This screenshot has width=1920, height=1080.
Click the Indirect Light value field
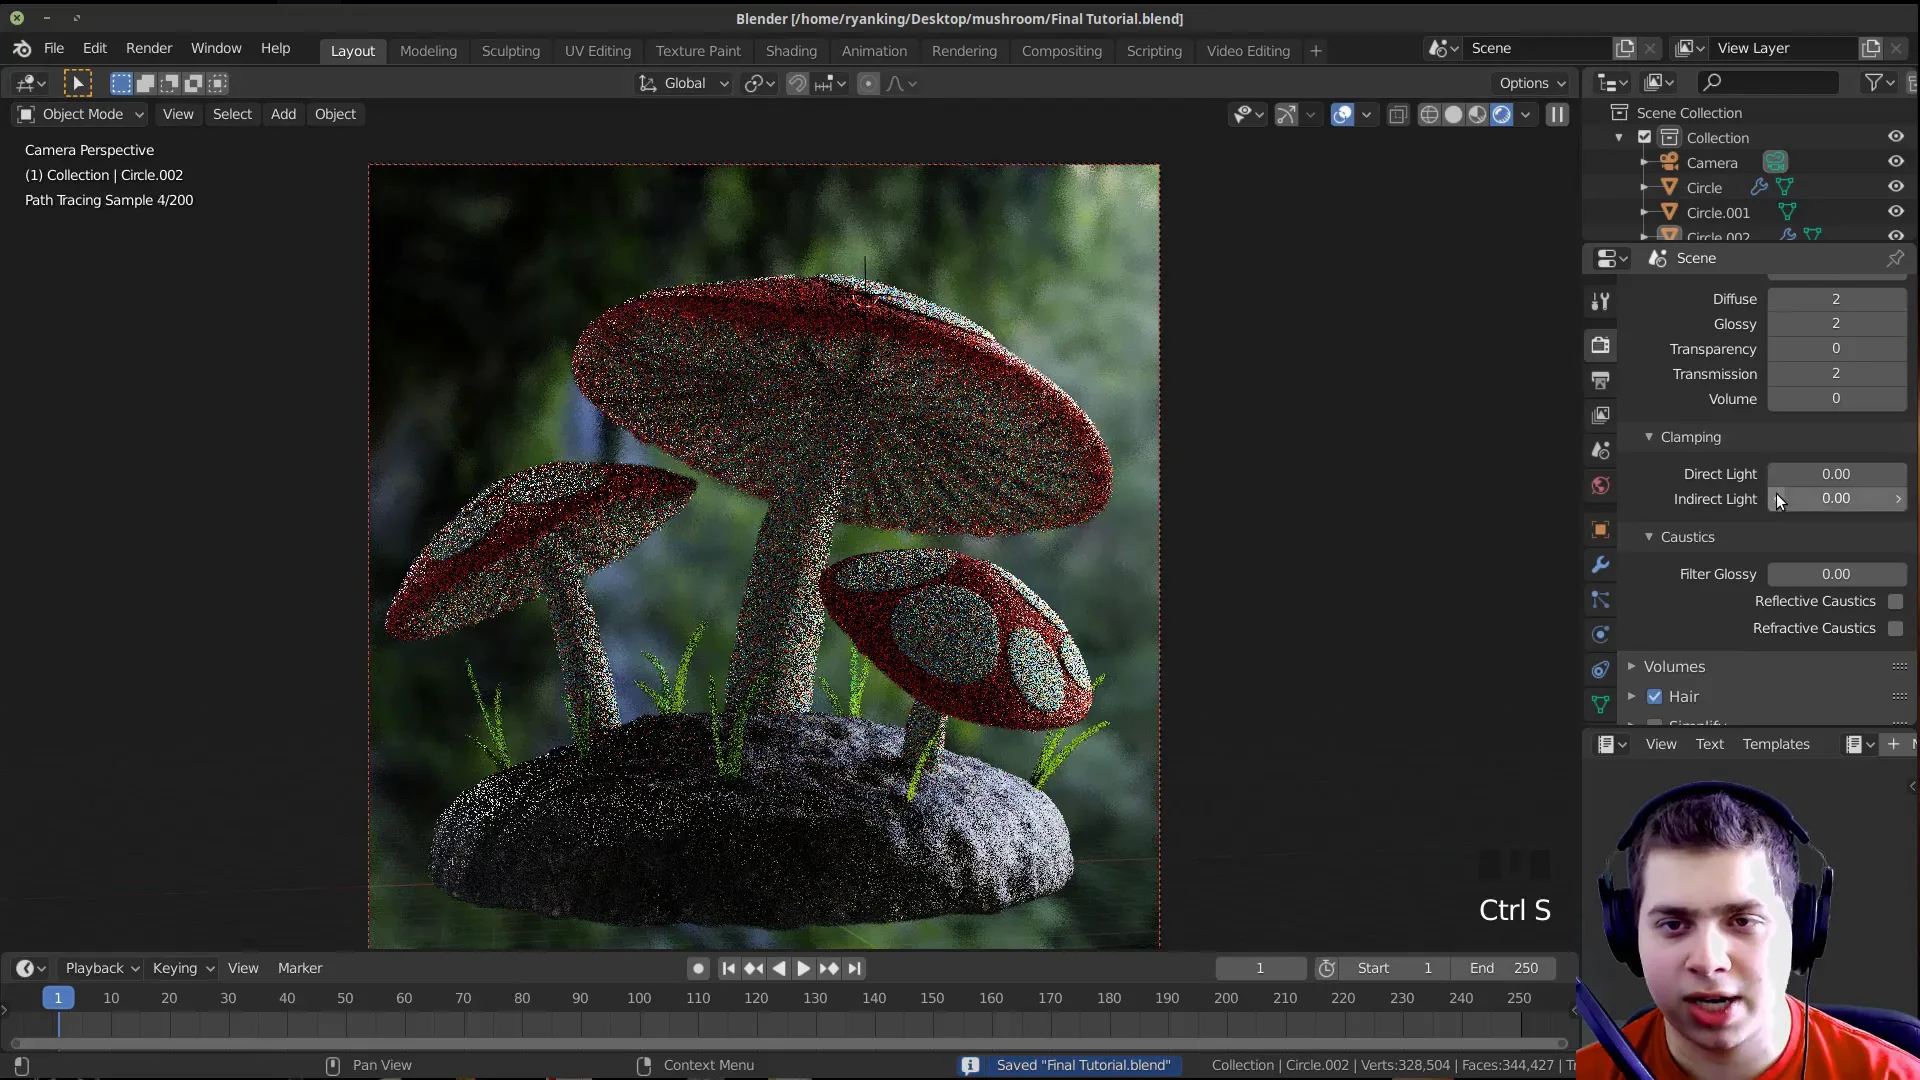coord(1836,498)
